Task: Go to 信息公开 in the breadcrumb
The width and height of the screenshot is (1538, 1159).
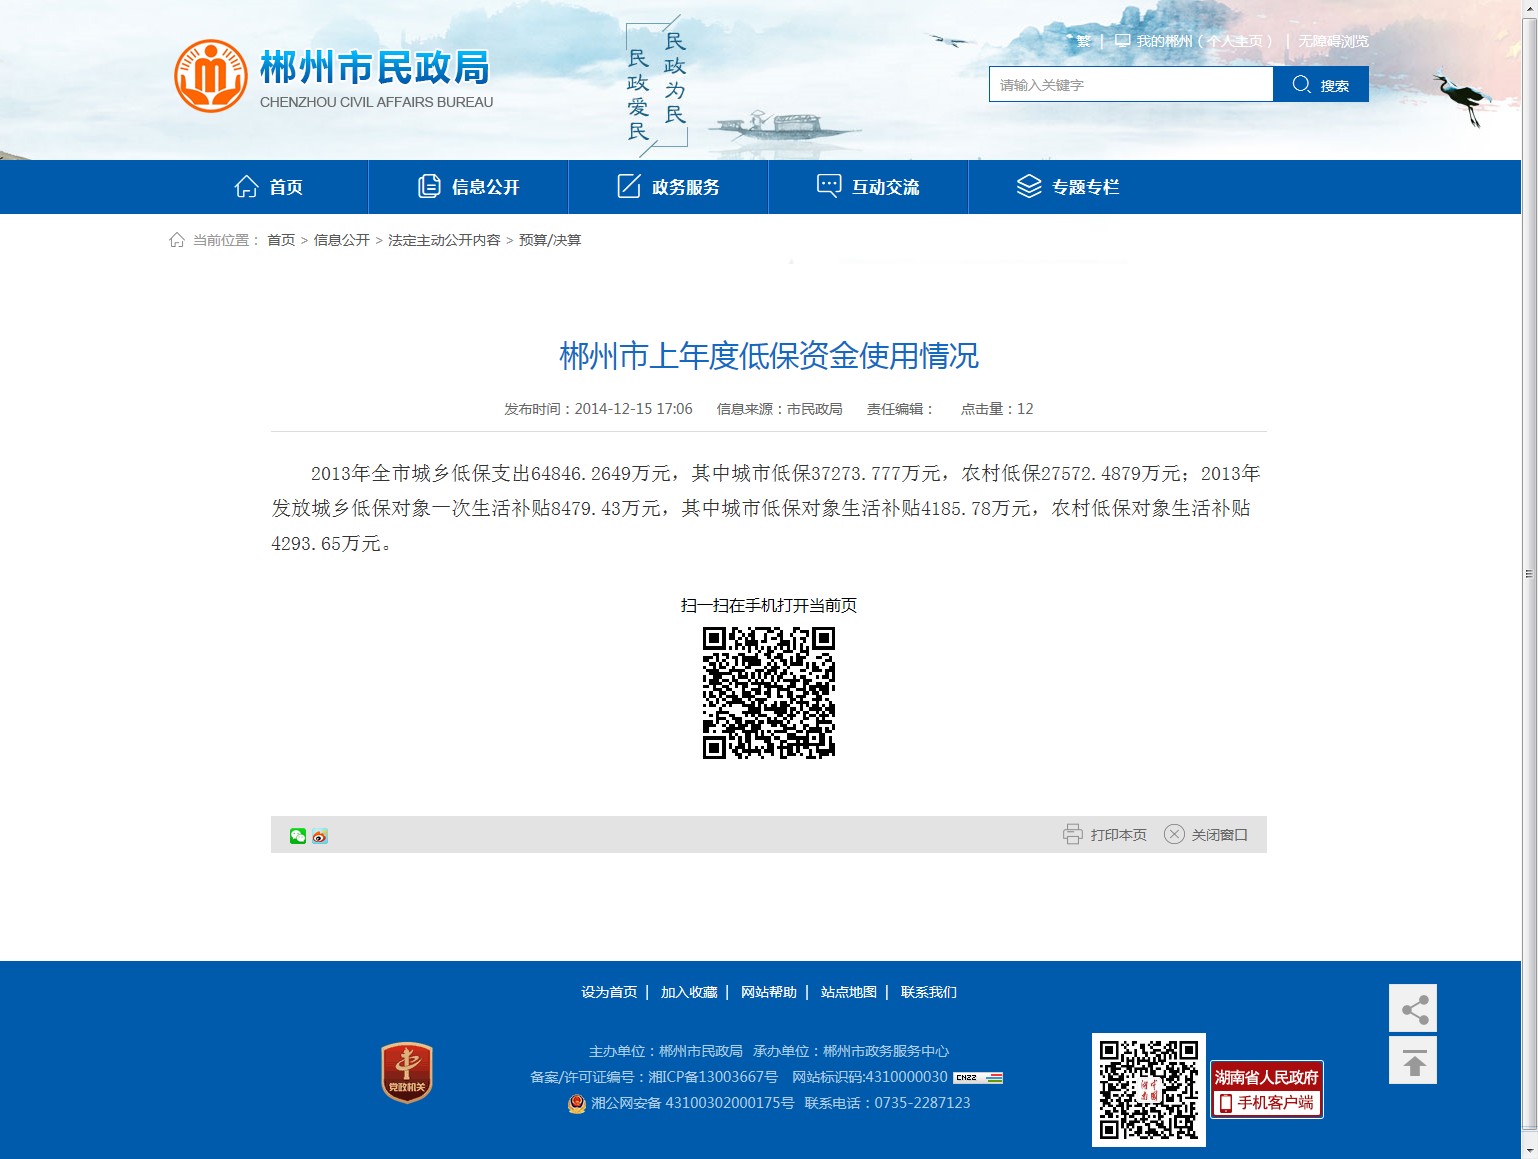Action: (342, 240)
